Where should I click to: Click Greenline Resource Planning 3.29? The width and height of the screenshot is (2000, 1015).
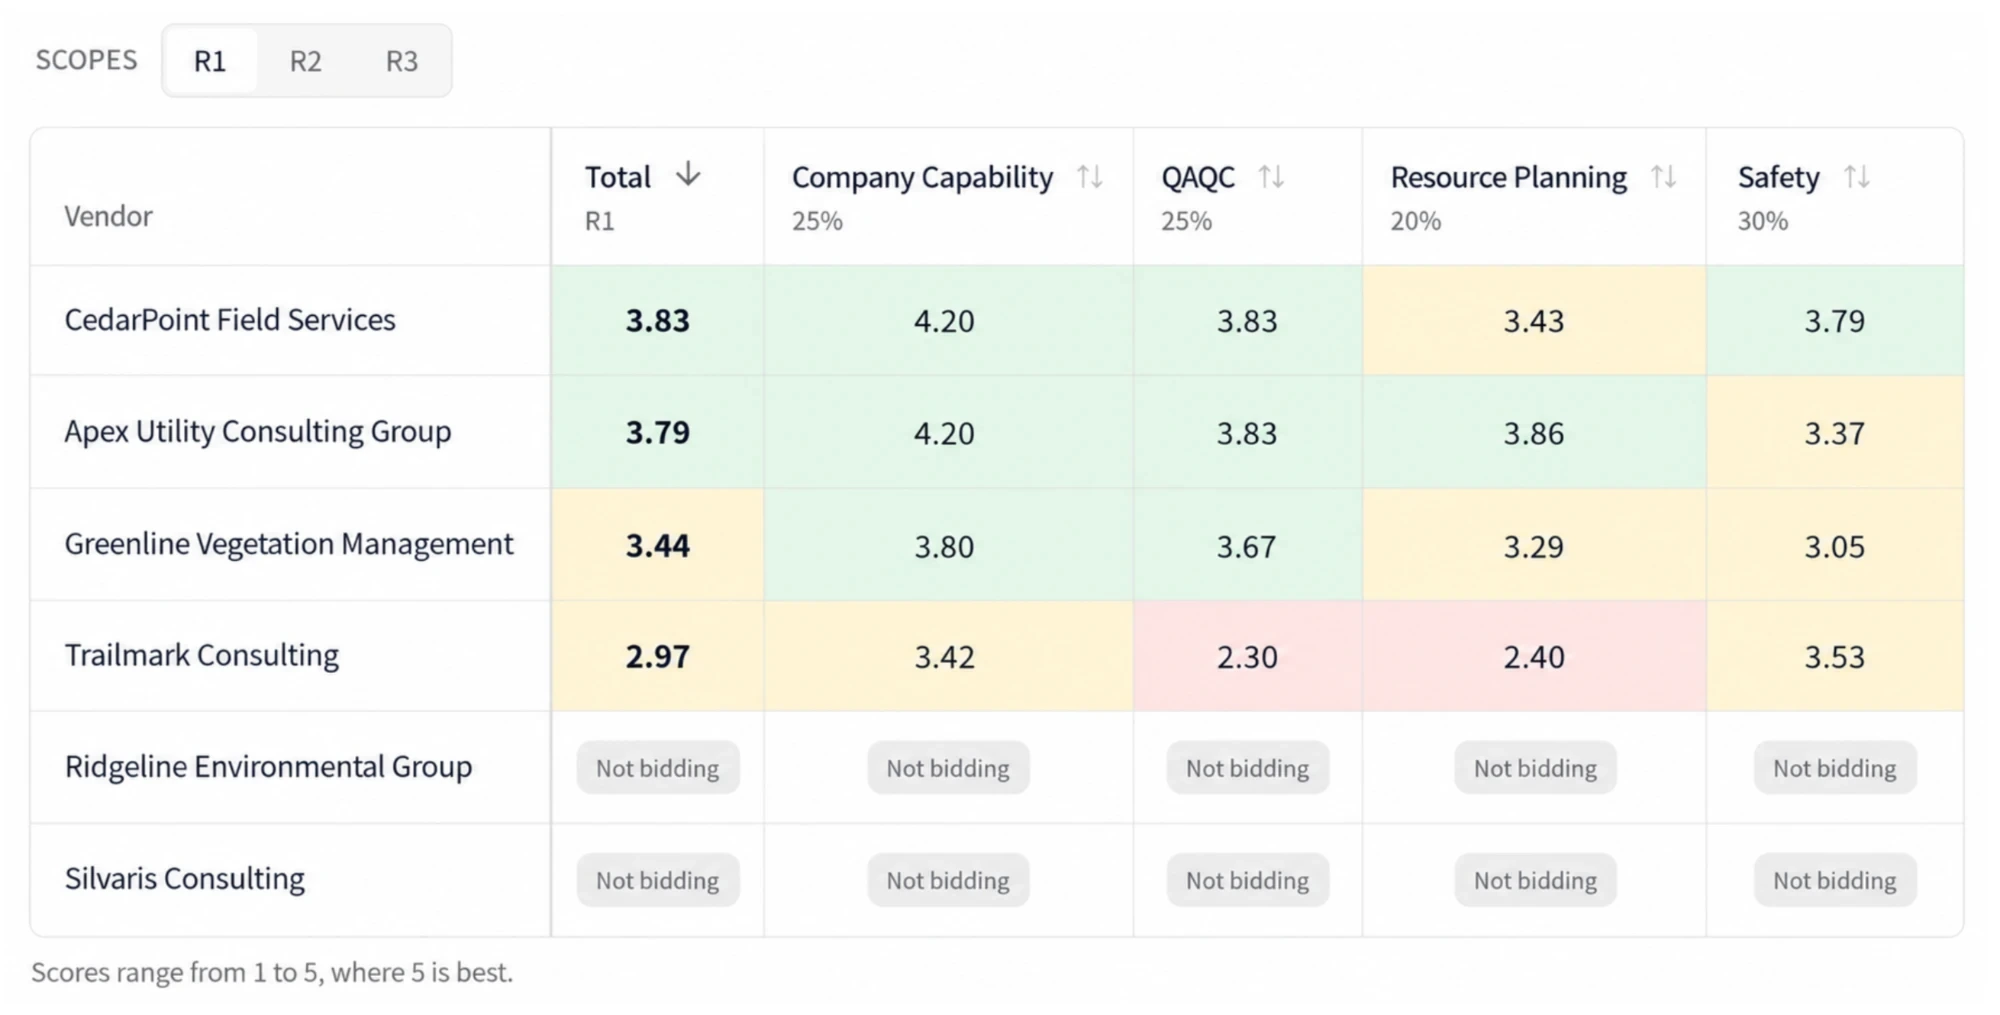(1534, 546)
